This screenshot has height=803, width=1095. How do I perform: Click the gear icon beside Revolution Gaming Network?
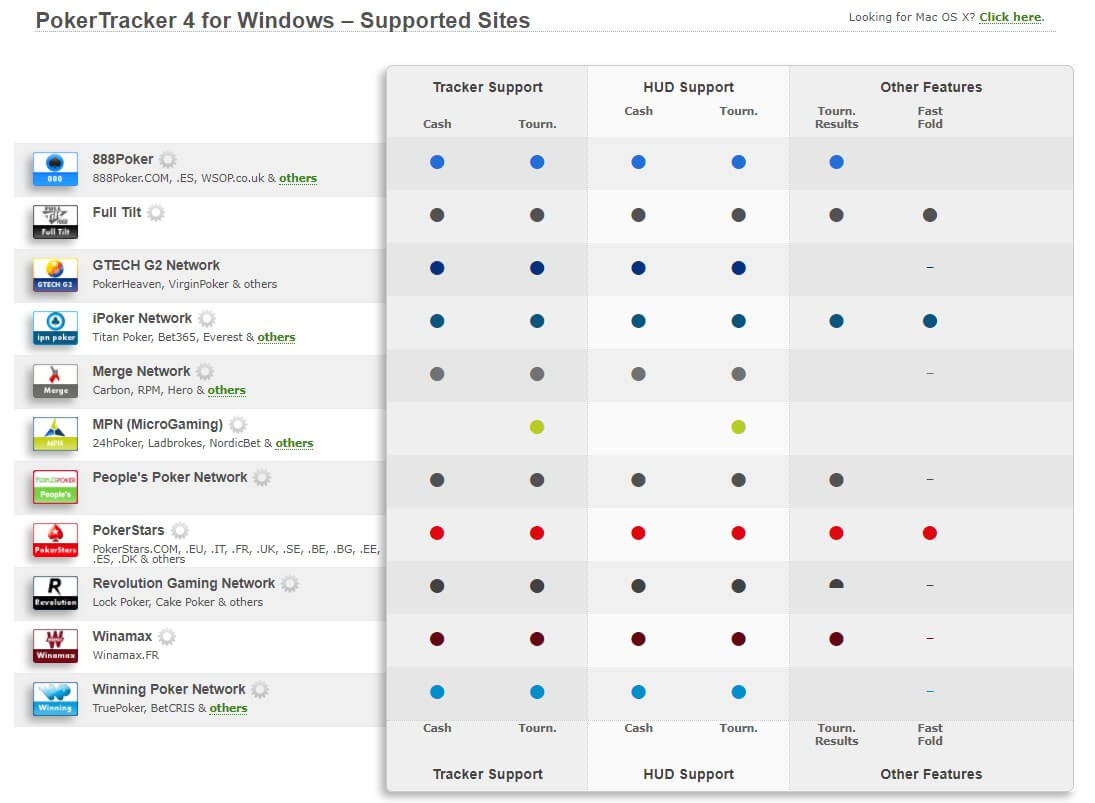tap(291, 584)
